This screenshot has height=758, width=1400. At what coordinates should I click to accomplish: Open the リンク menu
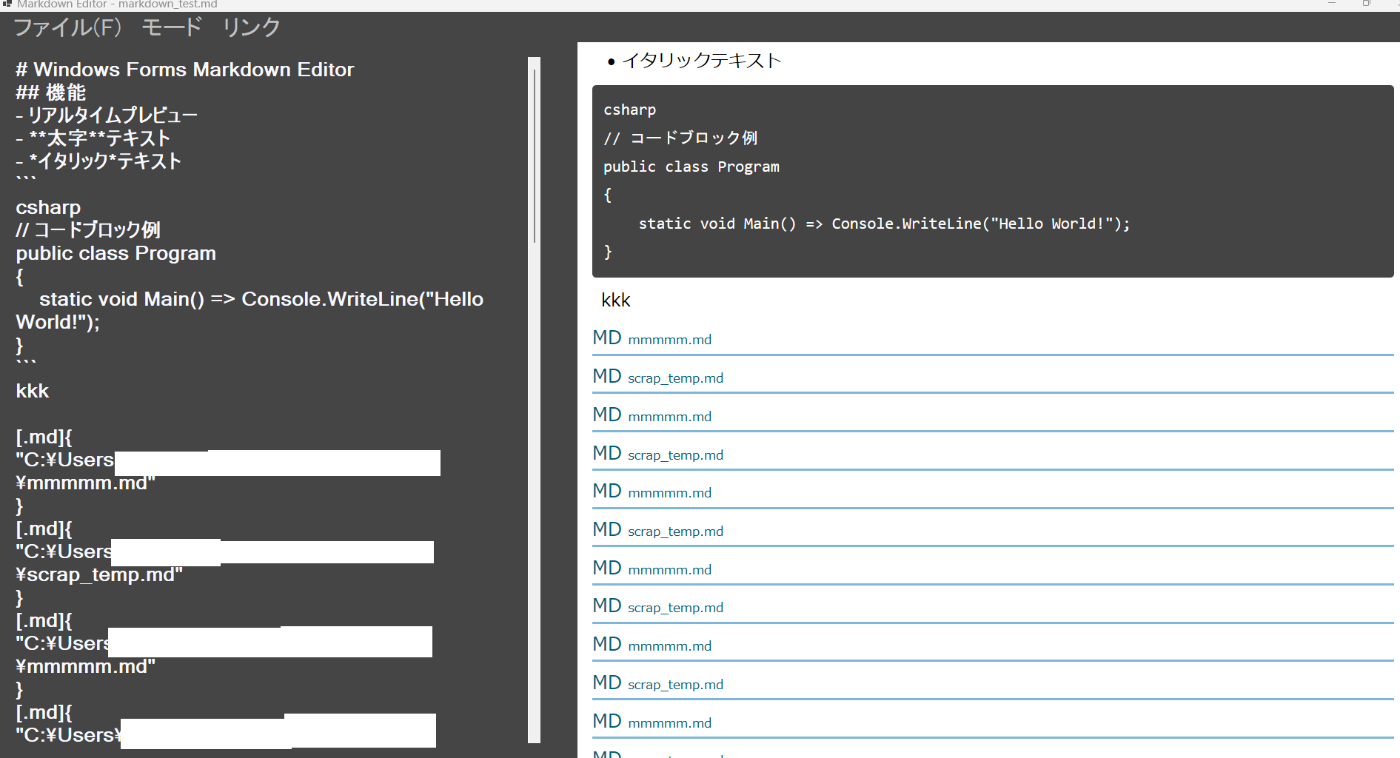(251, 27)
